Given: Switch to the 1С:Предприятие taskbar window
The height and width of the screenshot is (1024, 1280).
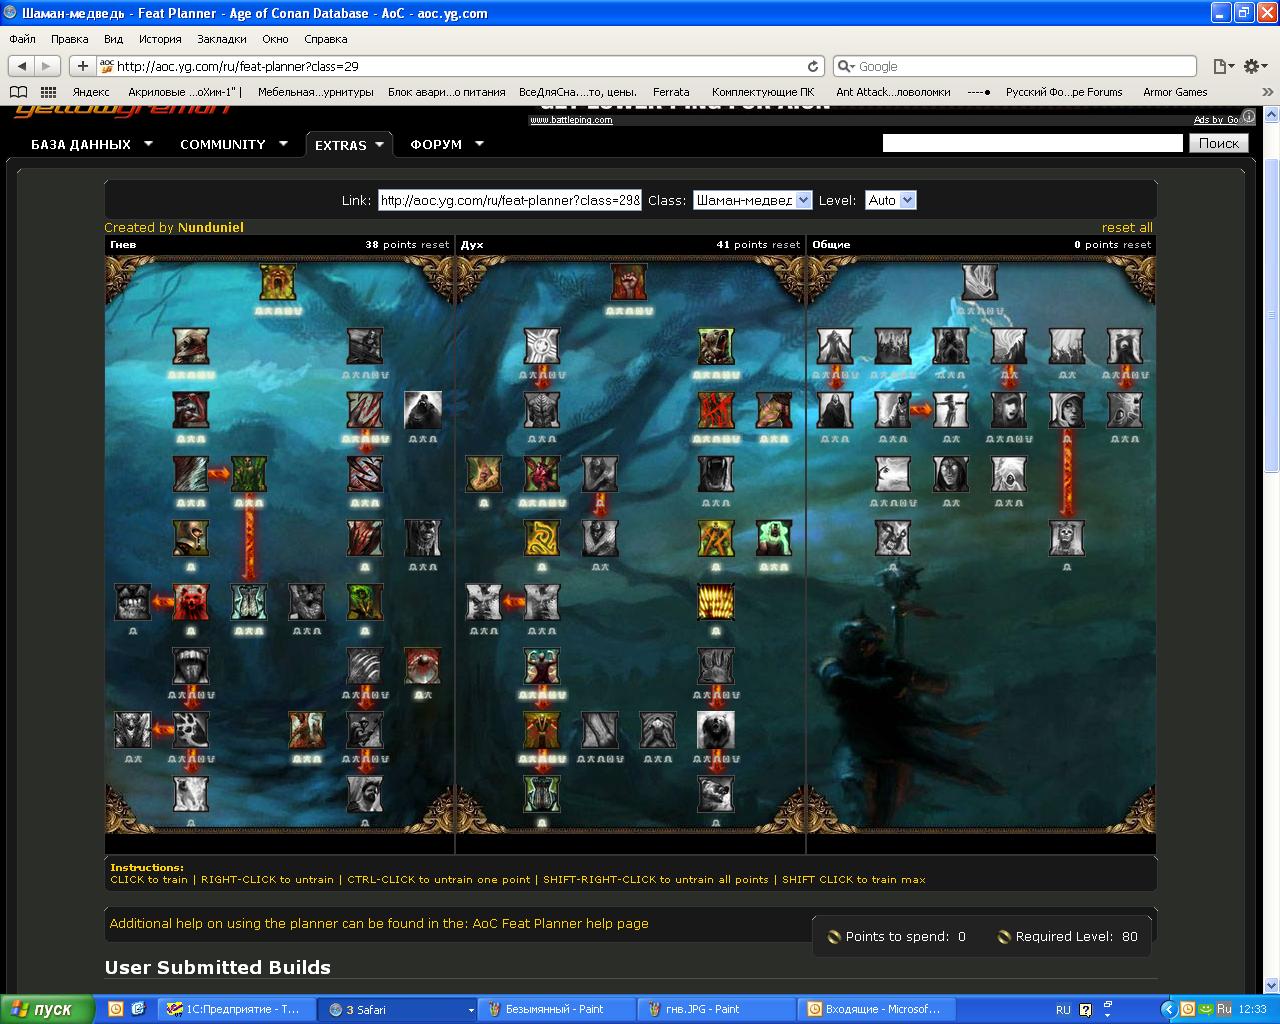Looking at the screenshot, I should [x=236, y=1009].
